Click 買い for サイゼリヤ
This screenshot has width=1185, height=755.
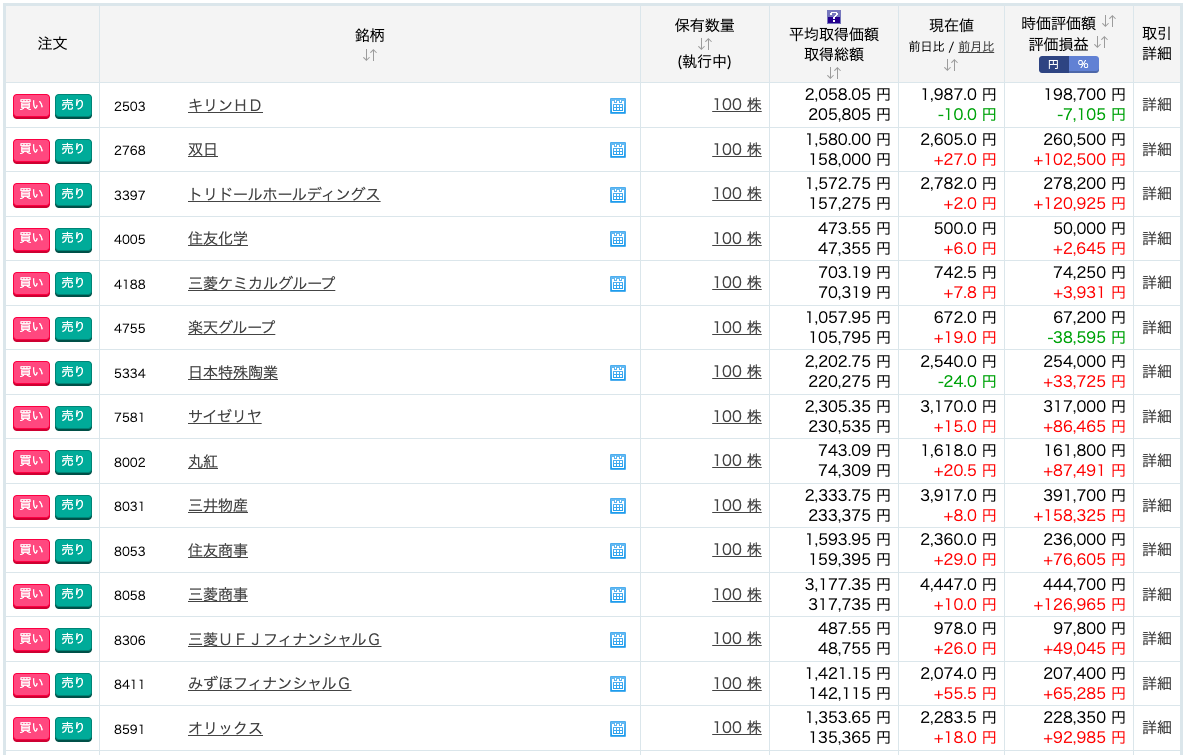(x=31, y=417)
